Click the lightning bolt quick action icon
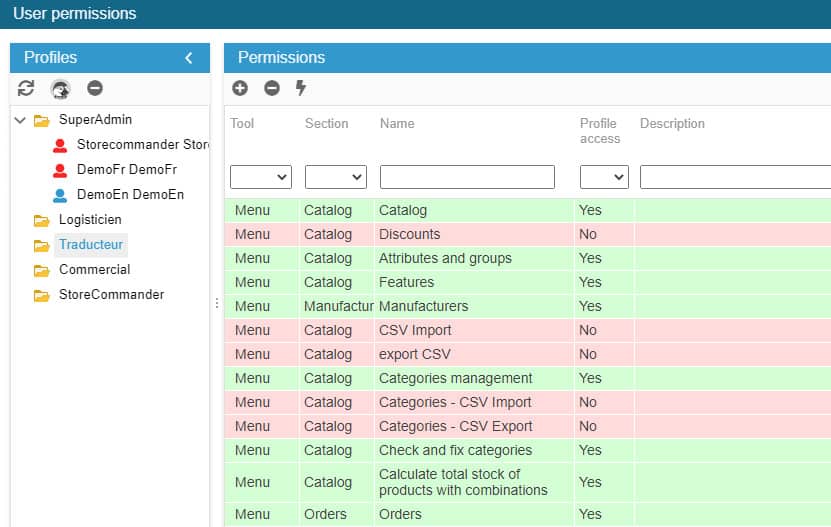831x527 pixels. click(x=301, y=89)
